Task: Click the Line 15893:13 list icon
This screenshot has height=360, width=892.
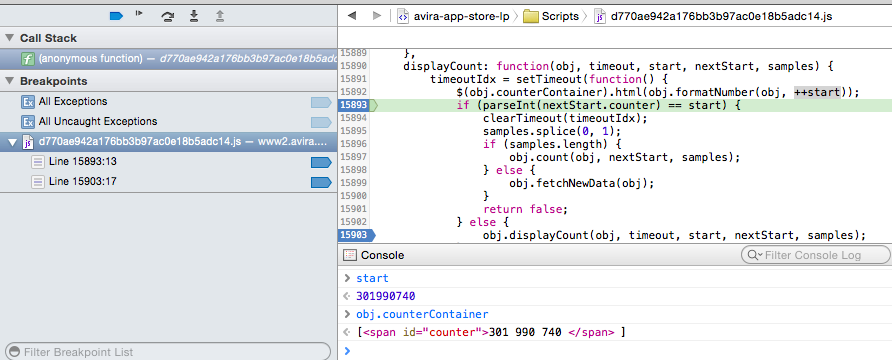Action: pos(38,162)
